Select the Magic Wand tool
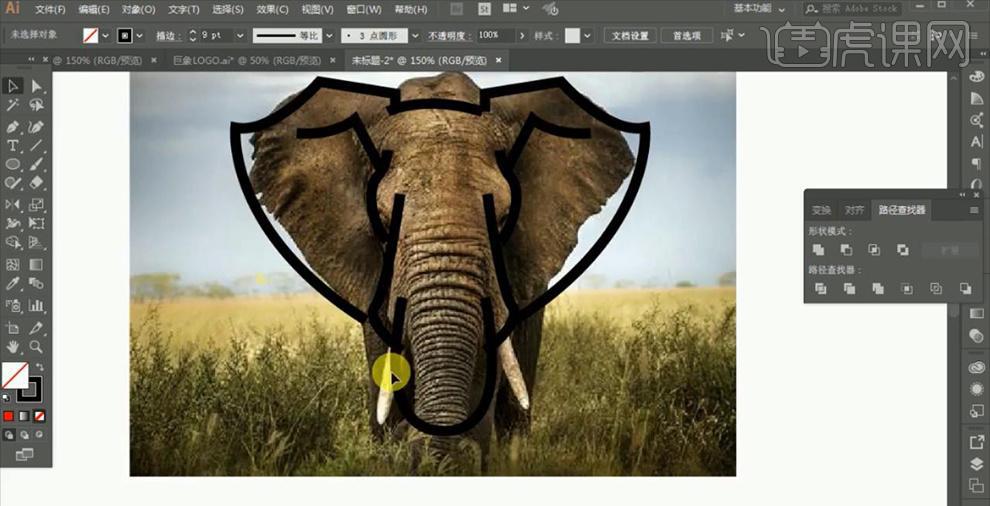Viewport: 990px width, 506px height. (x=13, y=105)
